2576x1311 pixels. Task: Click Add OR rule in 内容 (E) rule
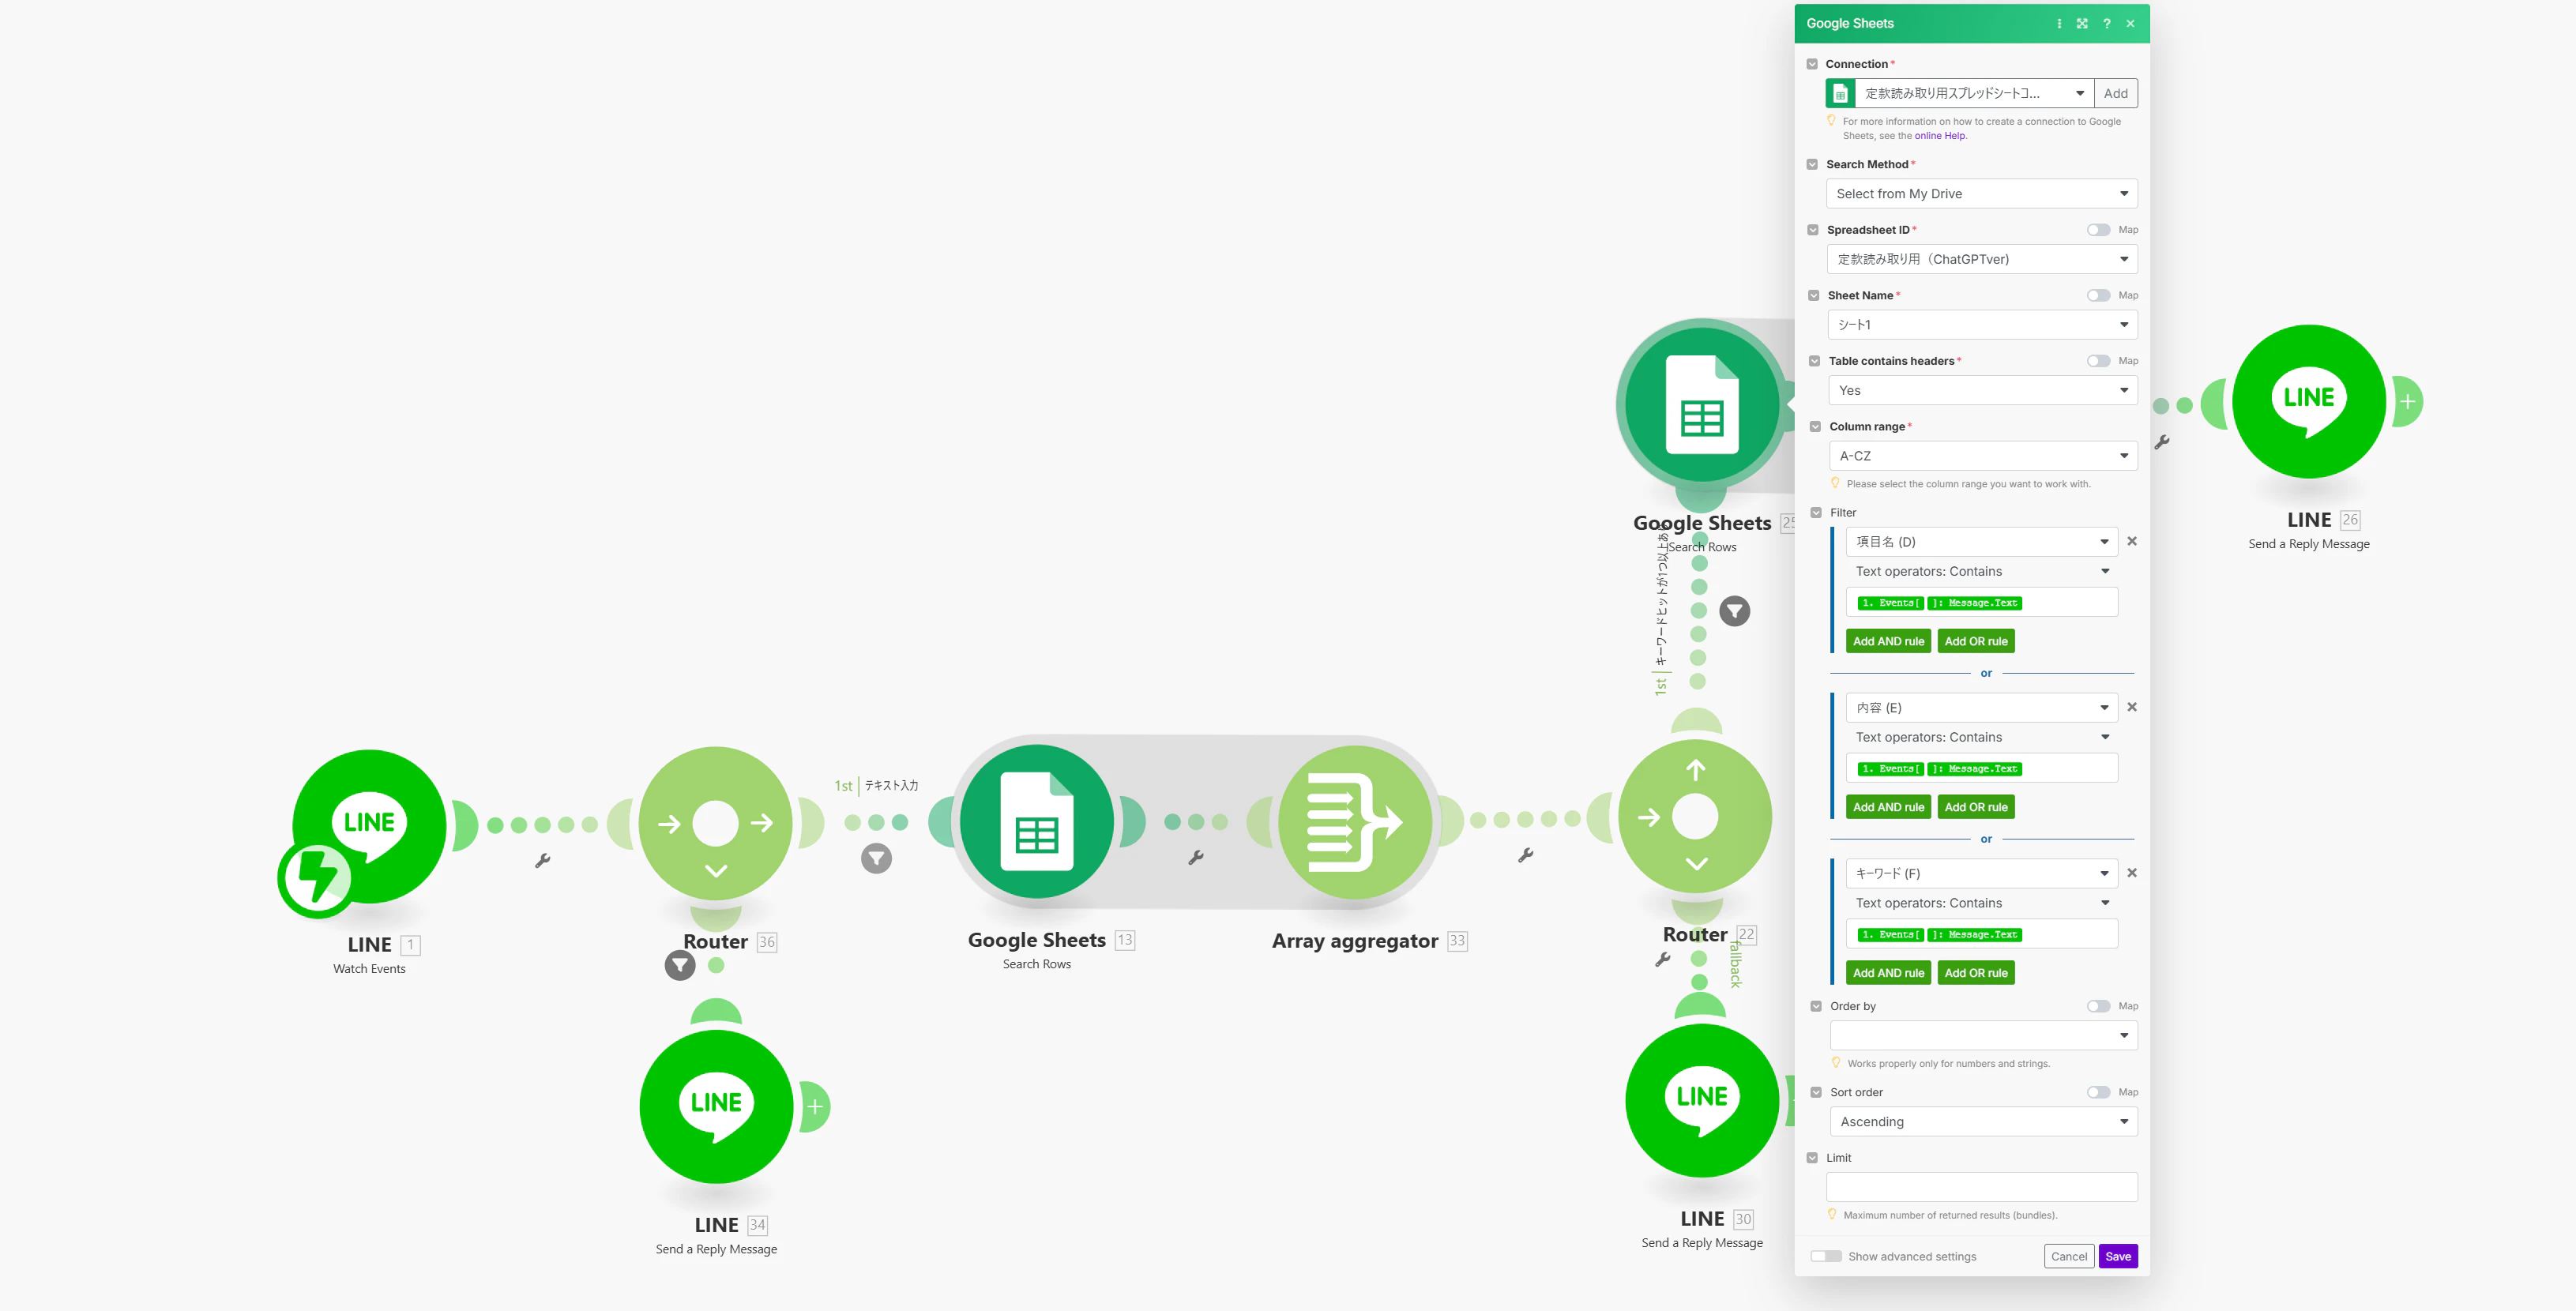[x=1976, y=807]
